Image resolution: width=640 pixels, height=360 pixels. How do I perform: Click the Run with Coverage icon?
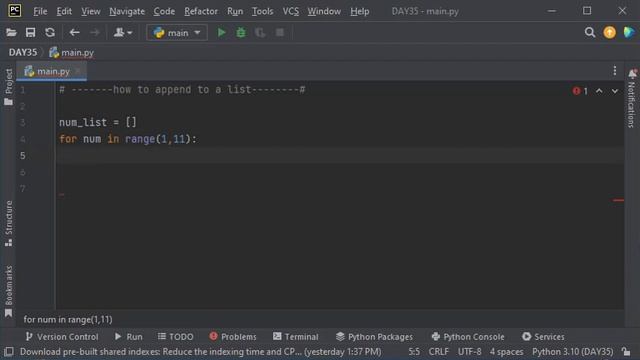coord(260,33)
